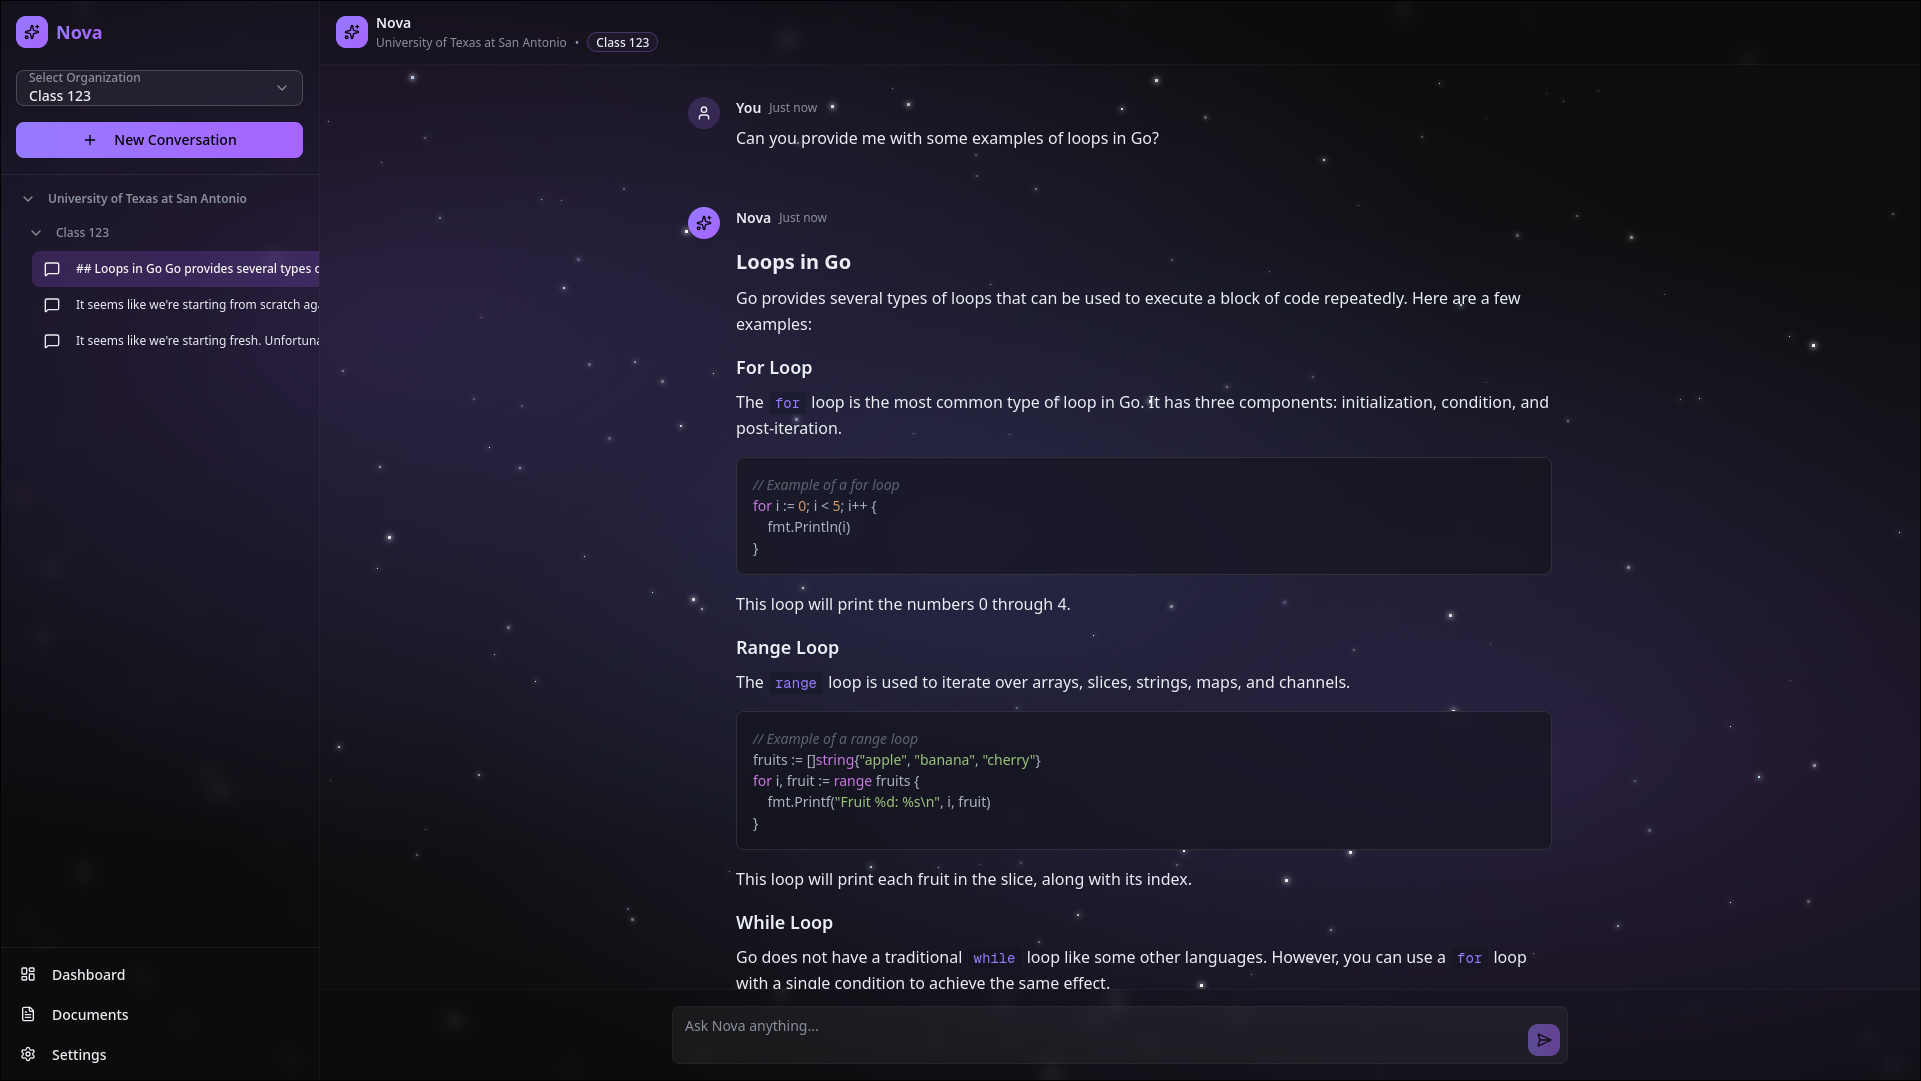Click the Settings gear icon
Image resolution: width=1921 pixels, height=1081 pixels.
[28, 1054]
